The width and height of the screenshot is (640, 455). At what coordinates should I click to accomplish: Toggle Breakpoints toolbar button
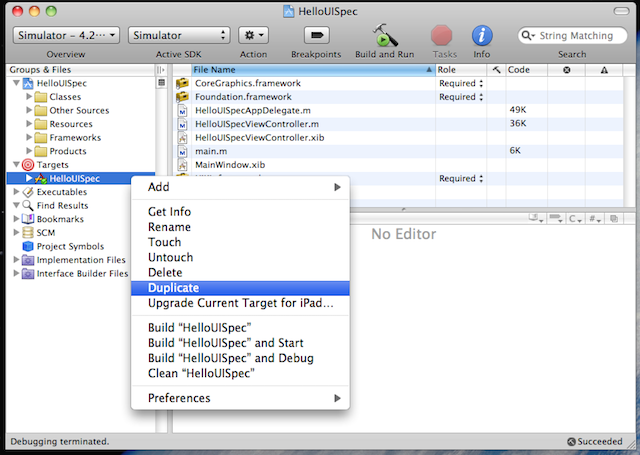point(317,36)
